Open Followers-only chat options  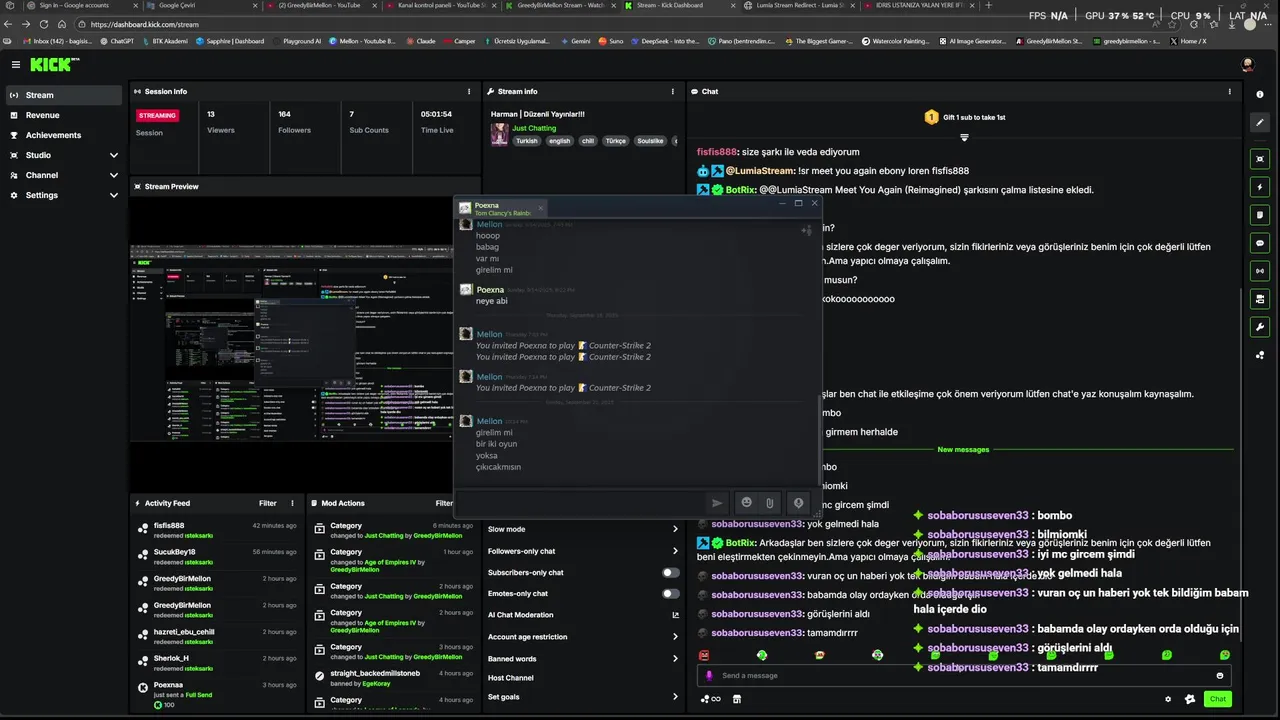583,551
